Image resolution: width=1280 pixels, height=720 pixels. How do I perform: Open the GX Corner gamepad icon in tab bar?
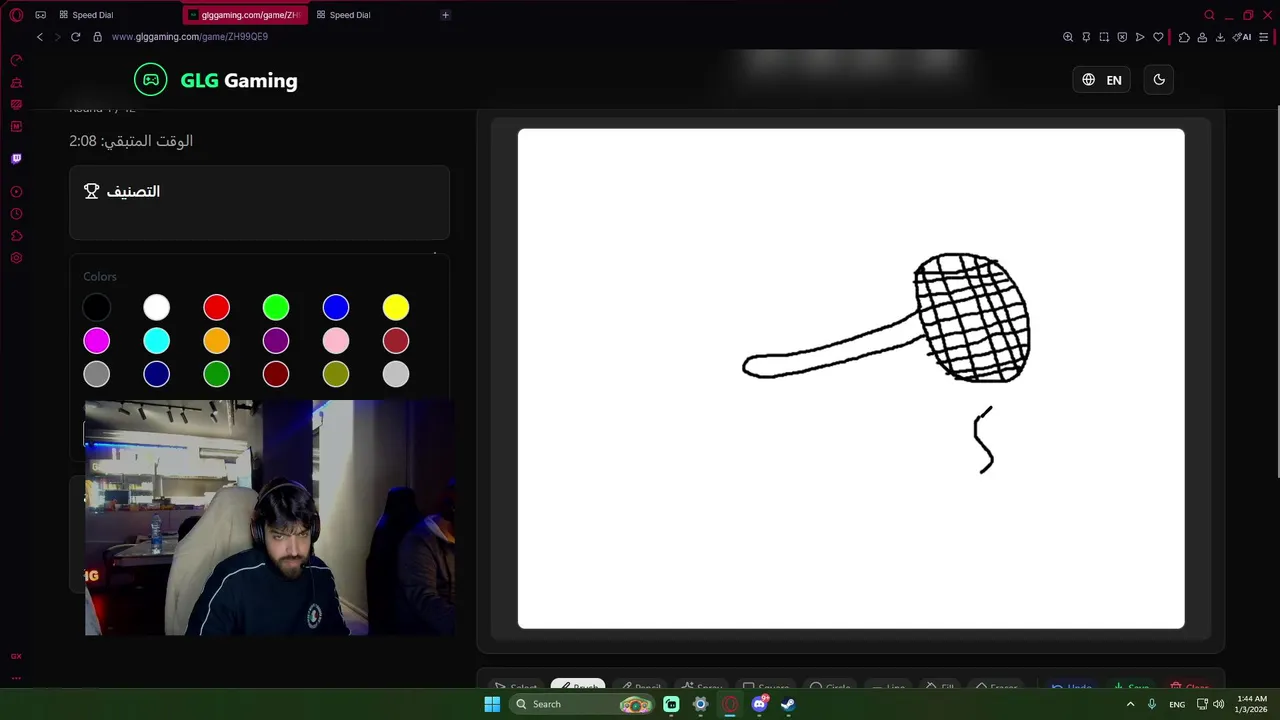pyautogui.click(x=41, y=15)
